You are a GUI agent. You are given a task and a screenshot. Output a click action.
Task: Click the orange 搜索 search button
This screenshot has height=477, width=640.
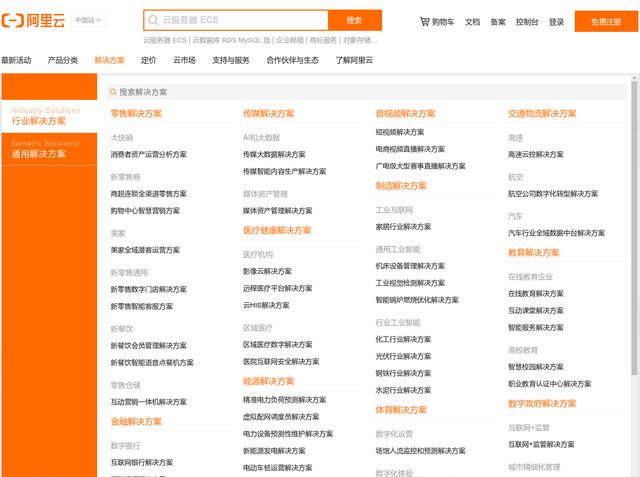point(354,20)
